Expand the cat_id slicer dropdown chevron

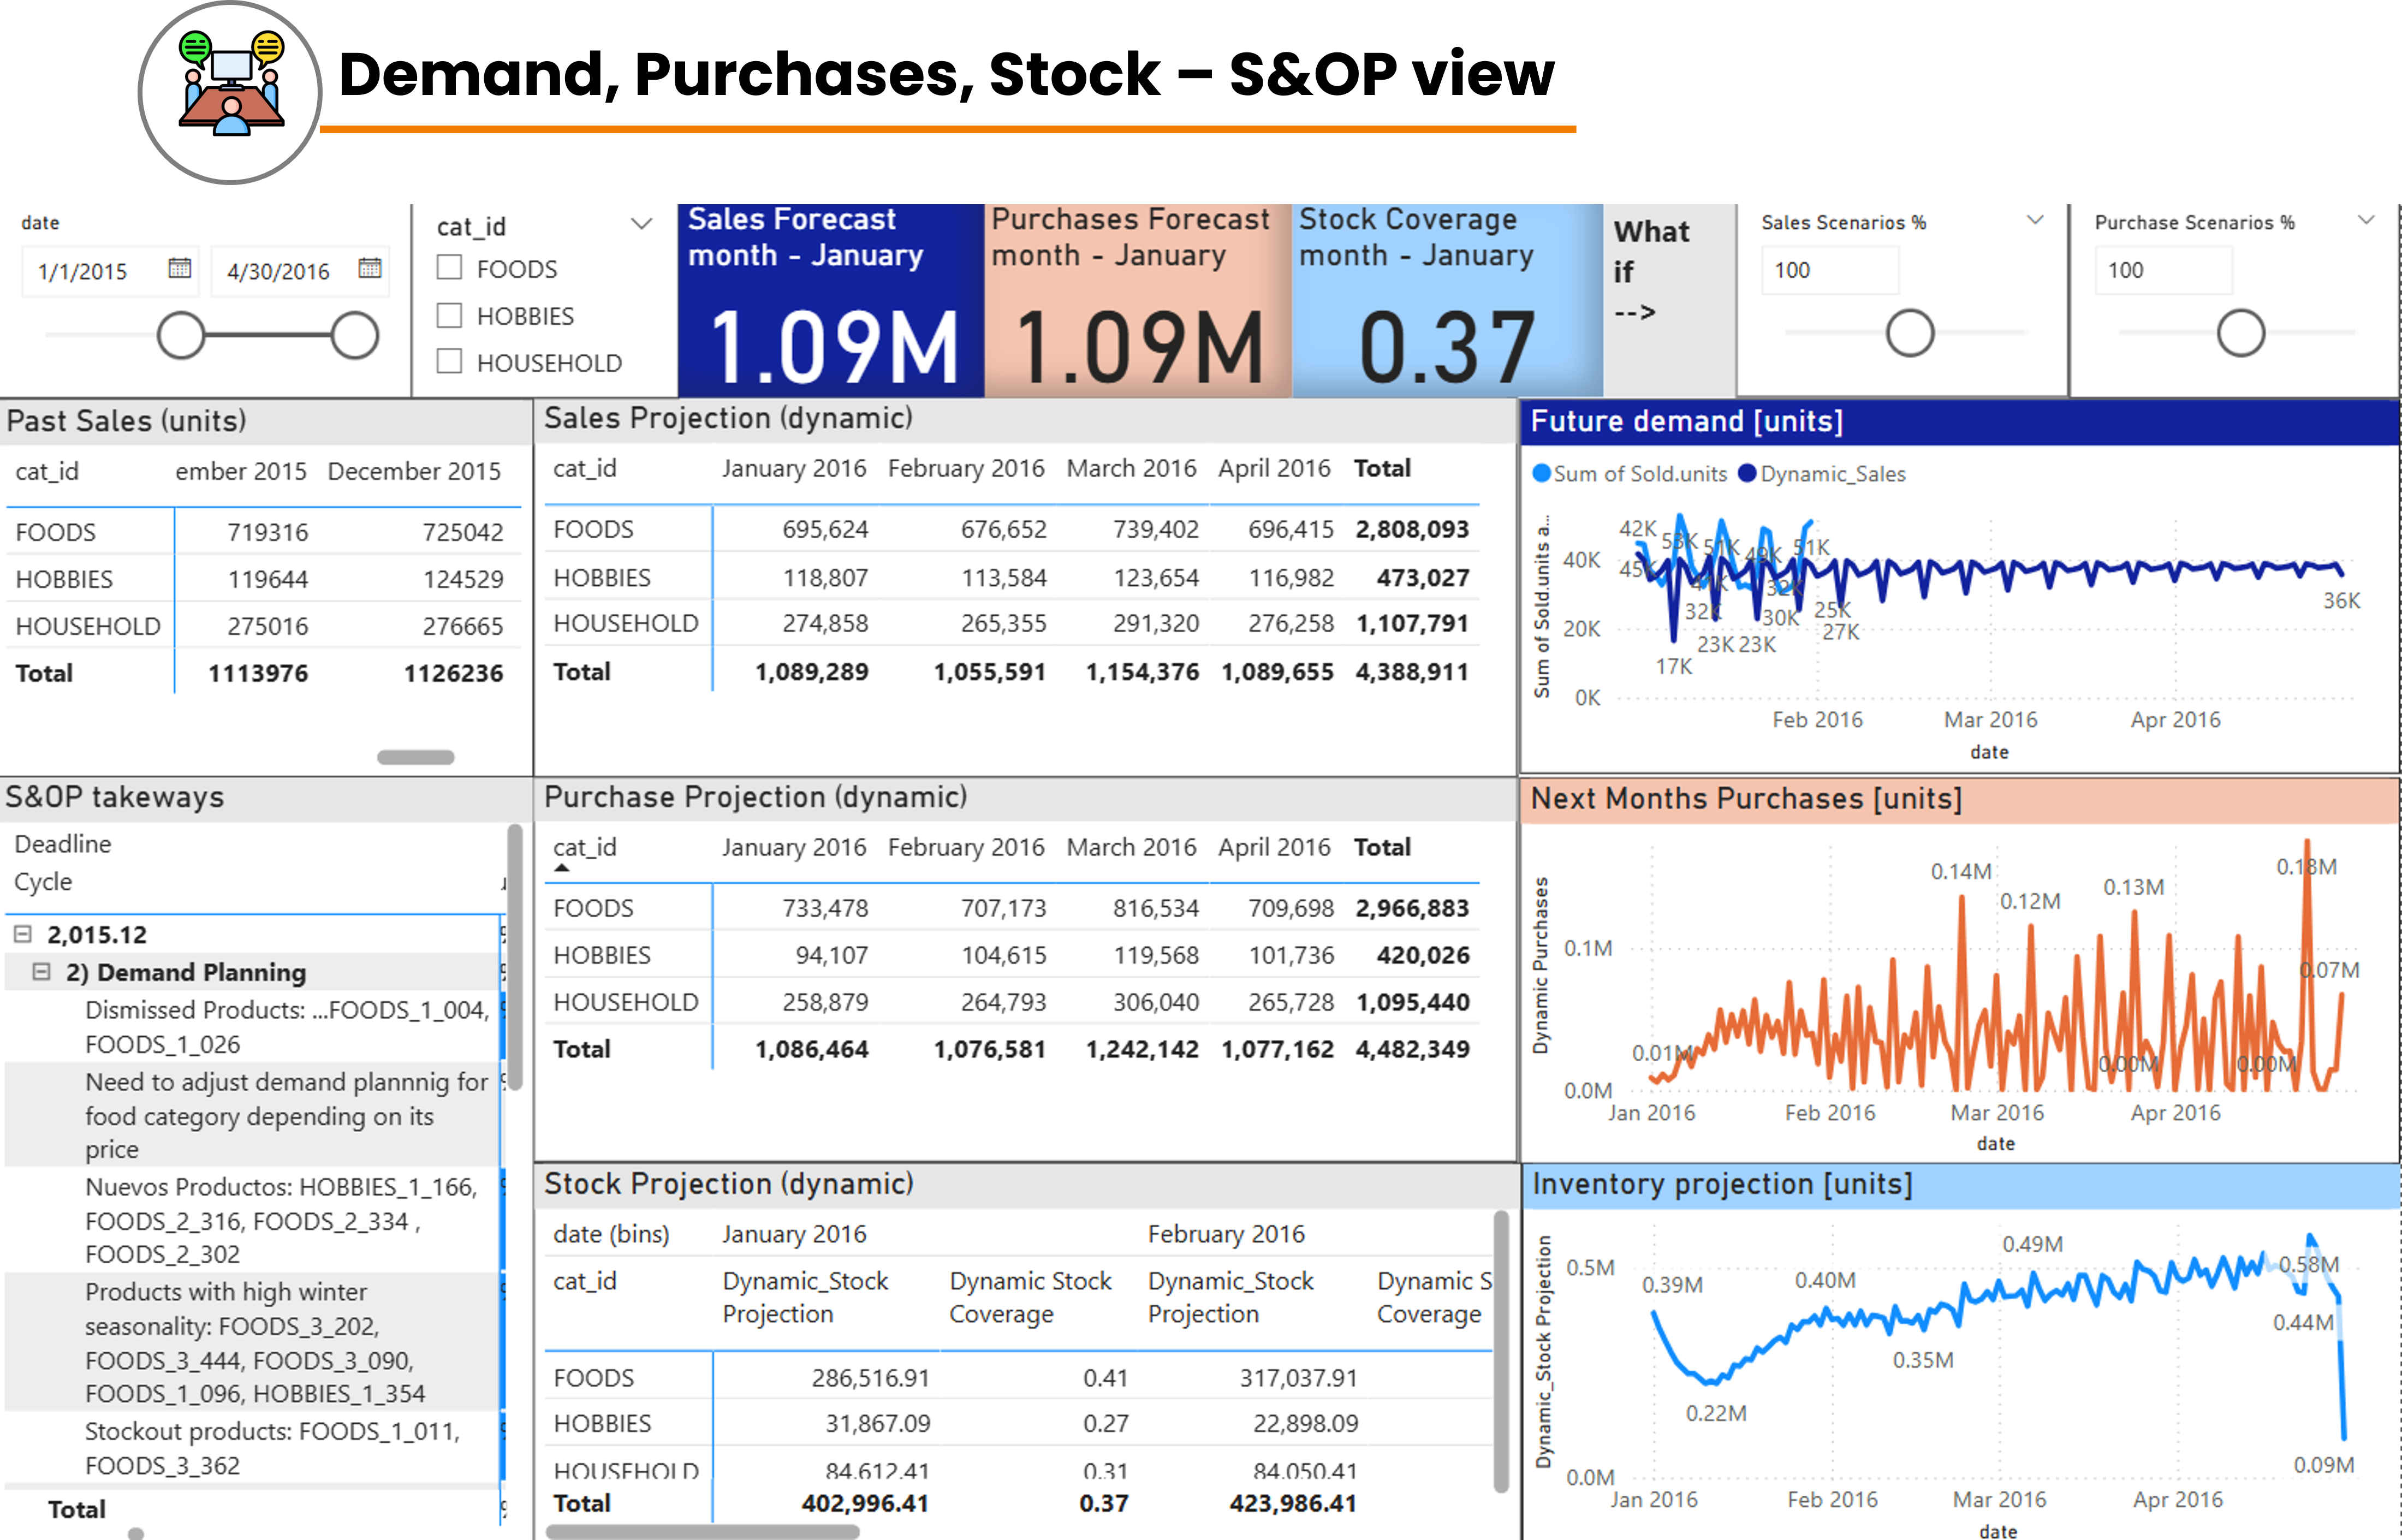click(641, 224)
